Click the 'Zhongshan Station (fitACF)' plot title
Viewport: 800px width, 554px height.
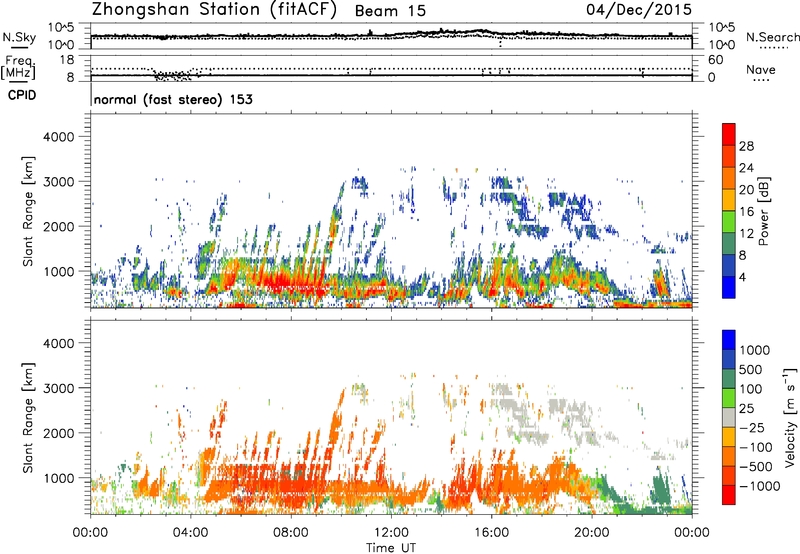point(214,10)
